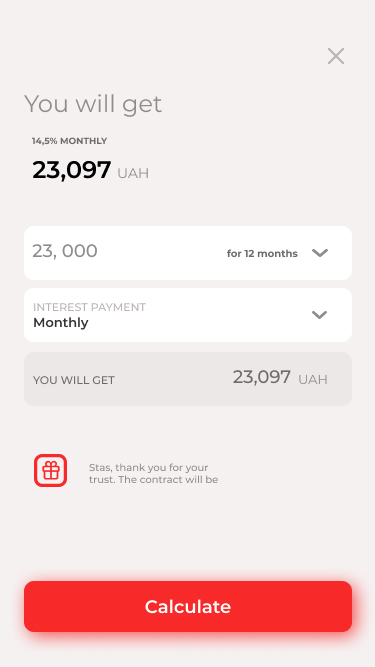This screenshot has height=667, width=375.
Task: Click the 23,097 value in the grey row
Action: (x=261, y=377)
